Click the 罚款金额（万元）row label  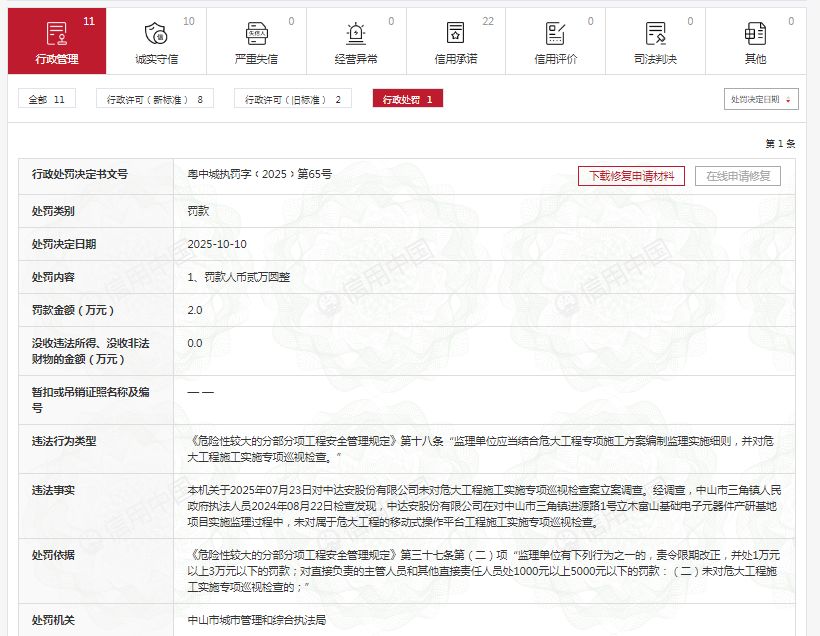click(x=73, y=310)
